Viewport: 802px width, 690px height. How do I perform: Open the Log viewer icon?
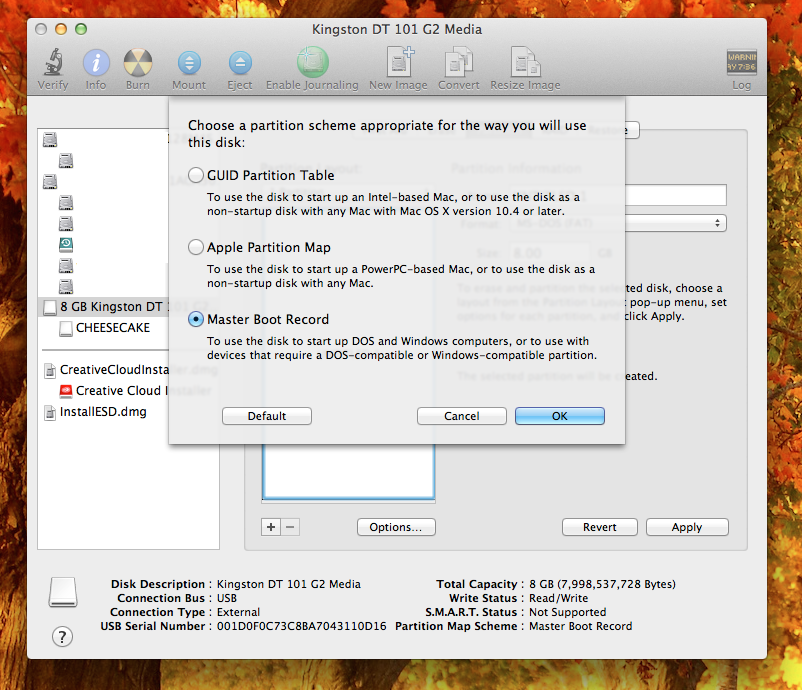tap(742, 62)
